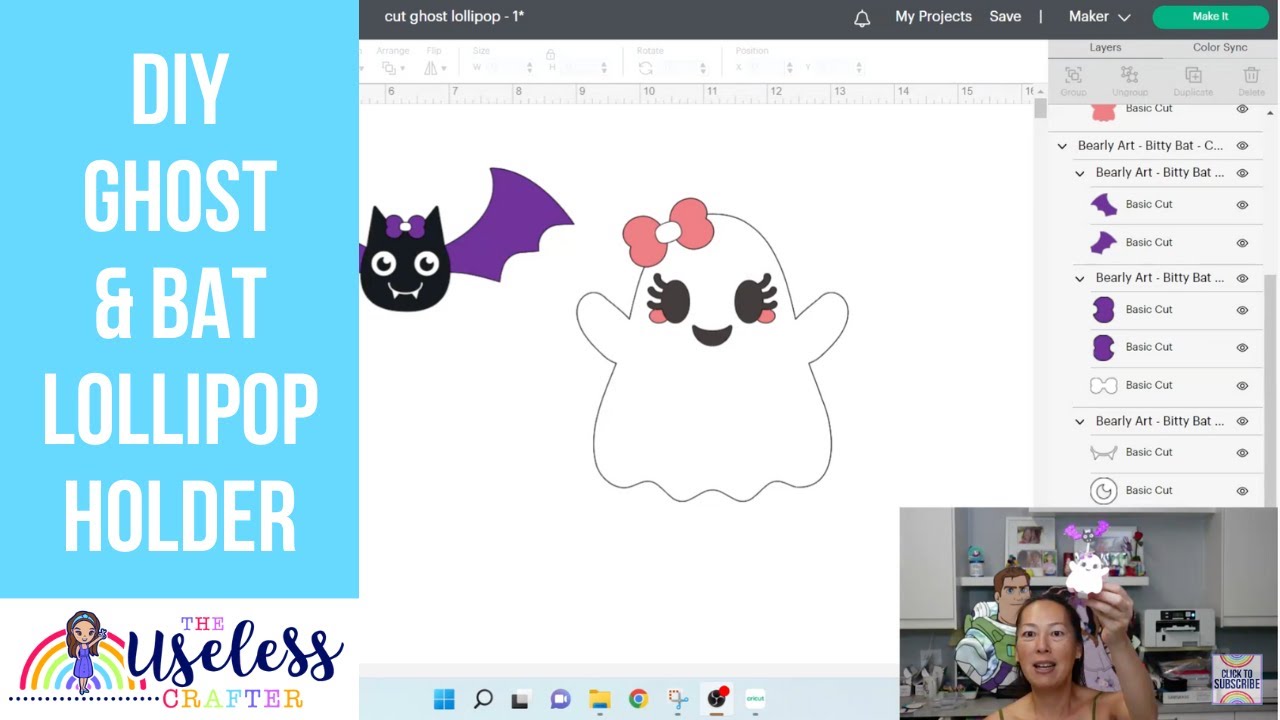
Task: Click the Duplicate layer icon
Action: [1193, 75]
